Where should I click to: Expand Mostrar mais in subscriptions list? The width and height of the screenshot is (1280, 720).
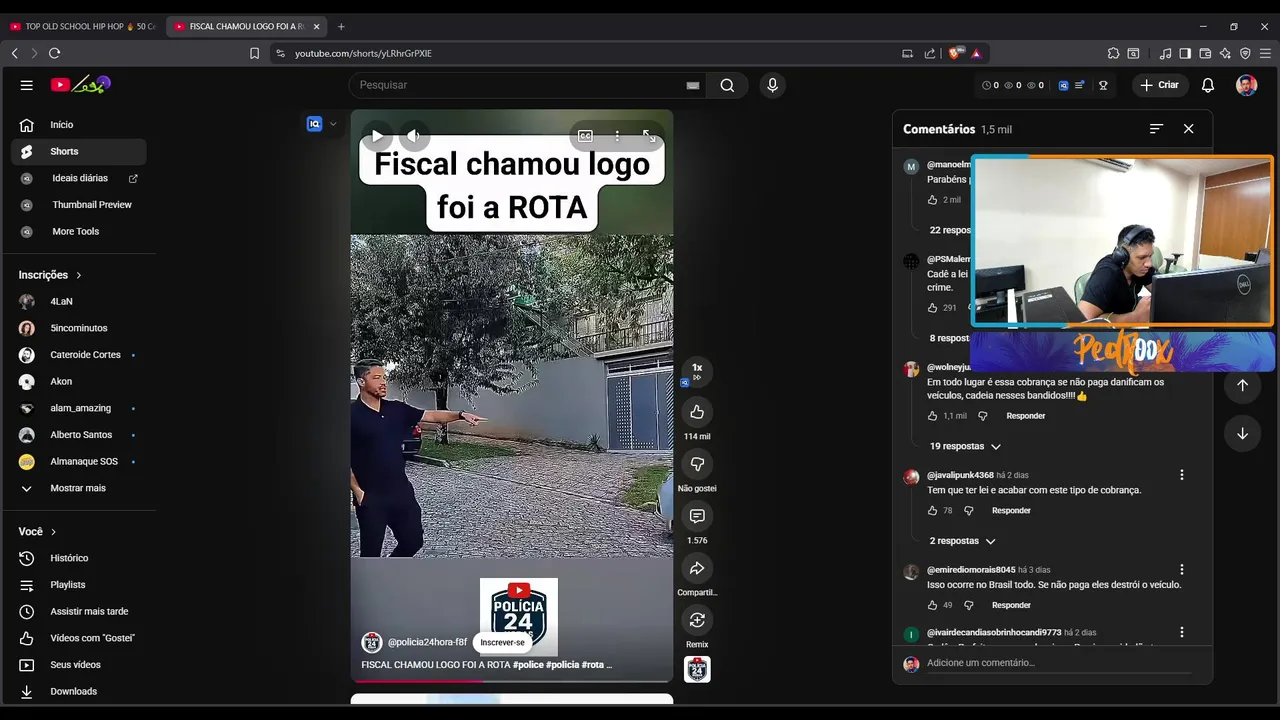[78, 488]
